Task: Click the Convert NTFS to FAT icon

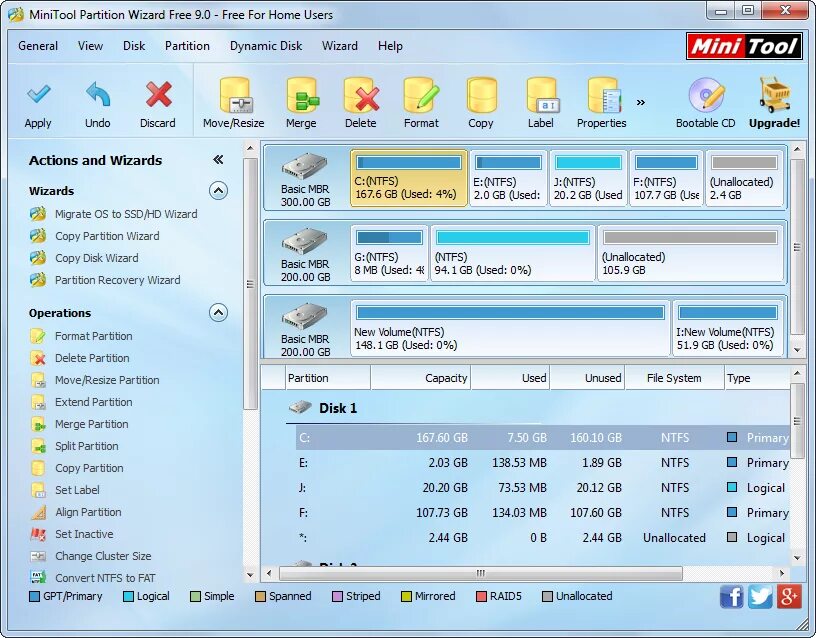Action: point(37,578)
